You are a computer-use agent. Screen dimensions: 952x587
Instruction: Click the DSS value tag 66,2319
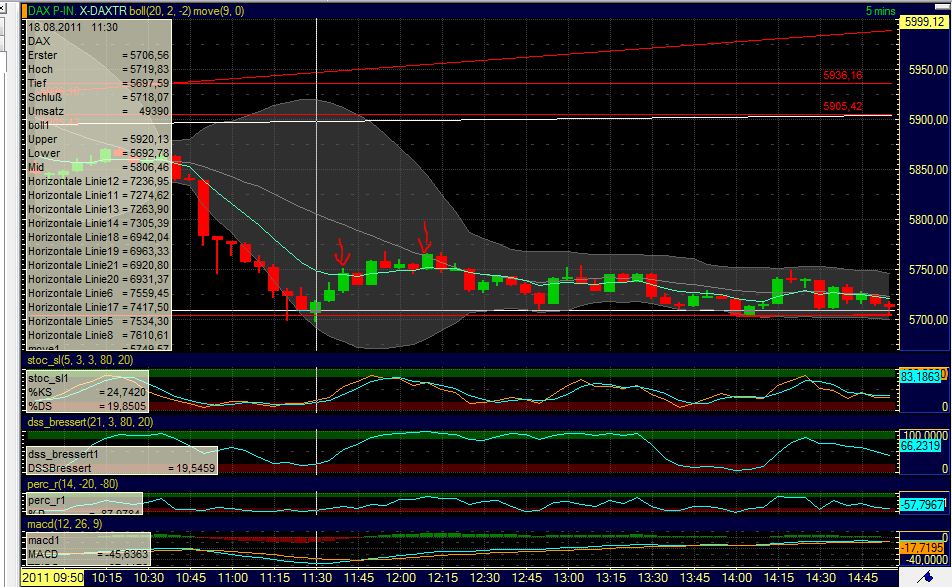[x=920, y=446]
